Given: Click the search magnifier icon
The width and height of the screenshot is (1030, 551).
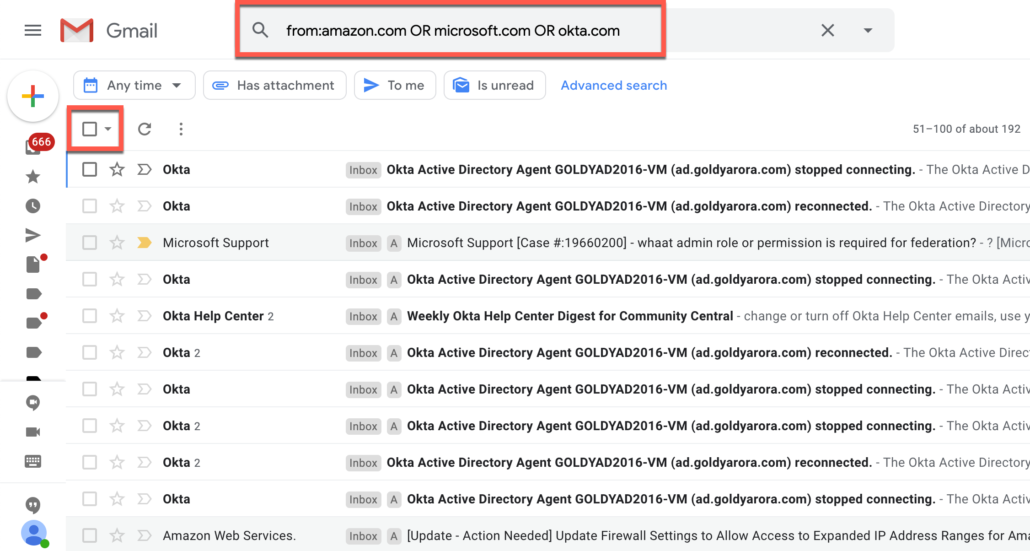Looking at the screenshot, I should pyautogui.click(x=260, y=30).
